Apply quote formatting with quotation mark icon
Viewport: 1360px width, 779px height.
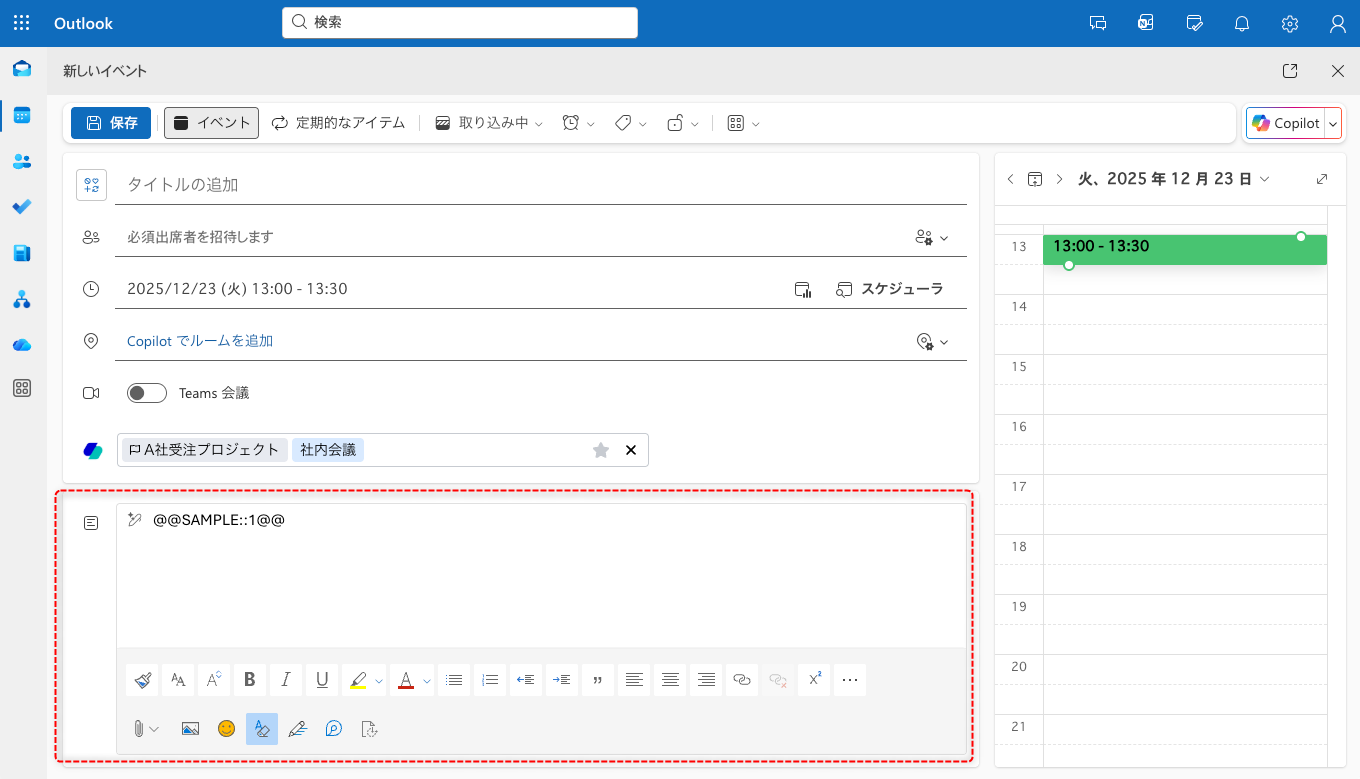(598, 680)
